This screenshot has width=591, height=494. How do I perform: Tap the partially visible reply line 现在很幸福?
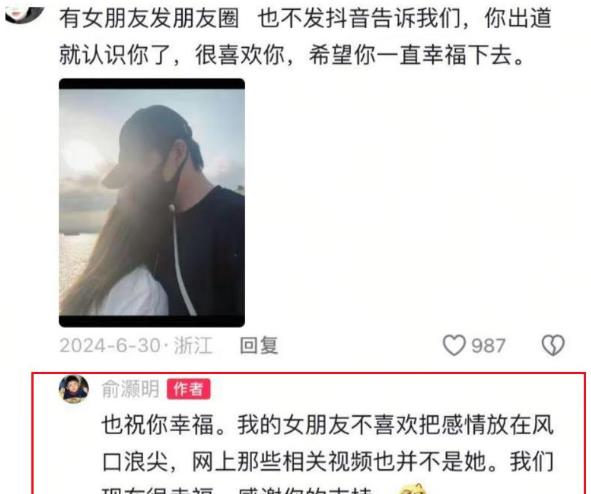(x=237, y=490)
